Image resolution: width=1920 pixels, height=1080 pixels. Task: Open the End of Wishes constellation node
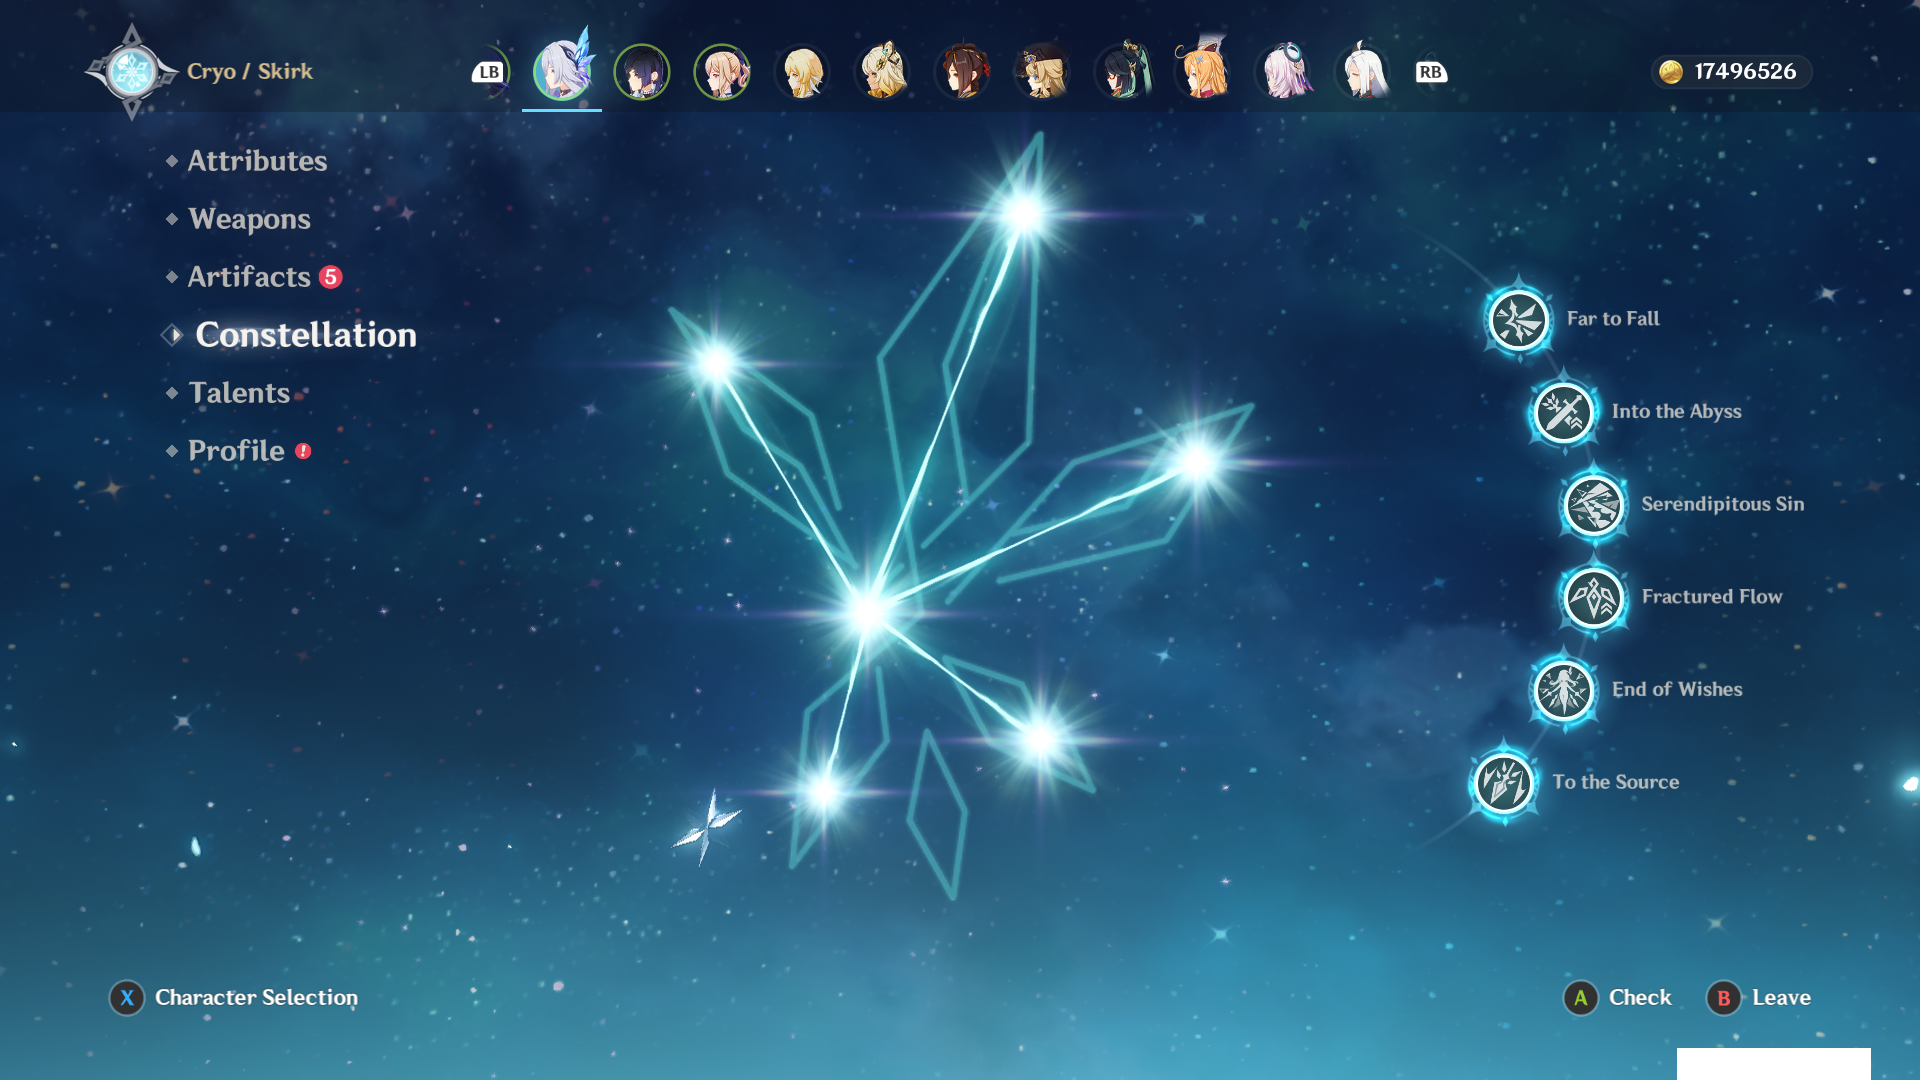(1563, 690)
